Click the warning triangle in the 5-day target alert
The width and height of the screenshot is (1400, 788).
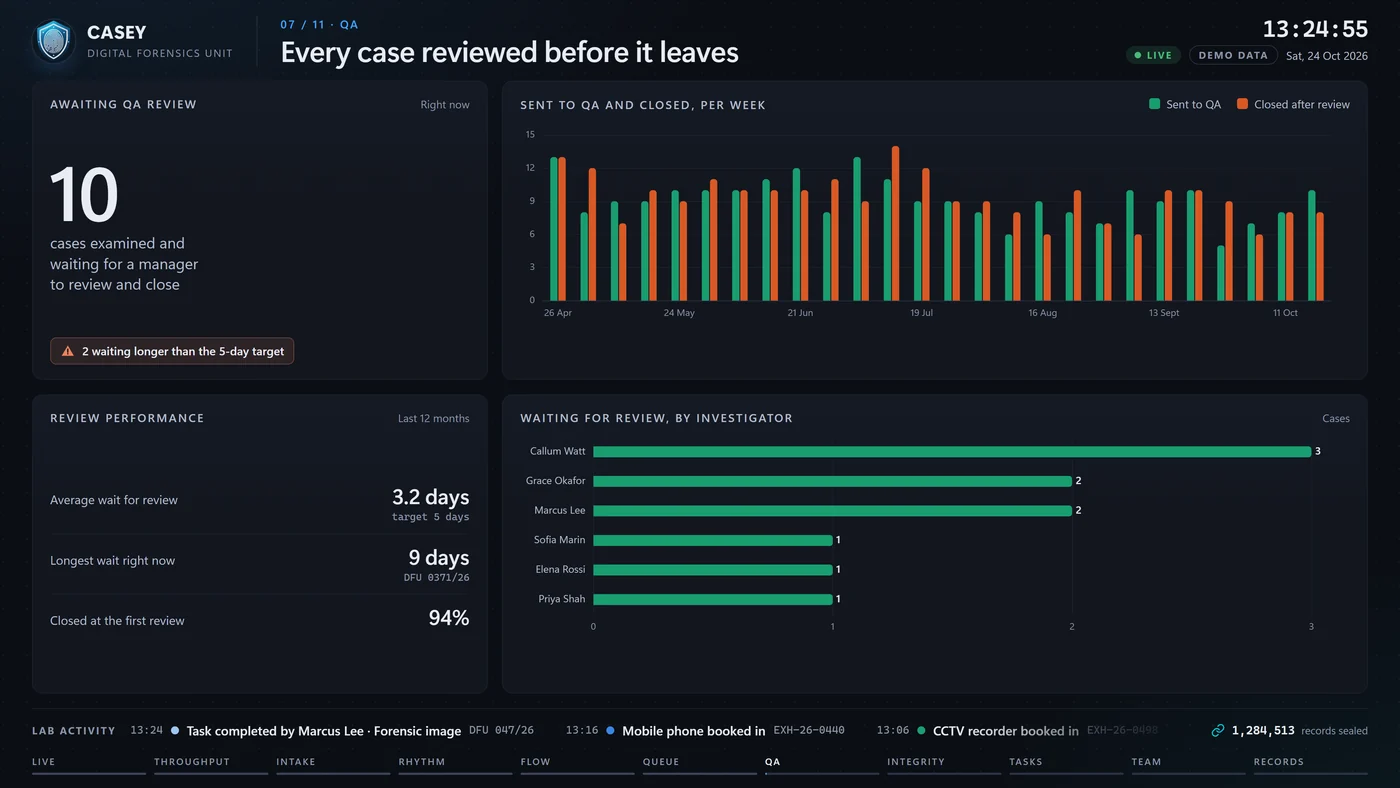(x=68, y=351)
